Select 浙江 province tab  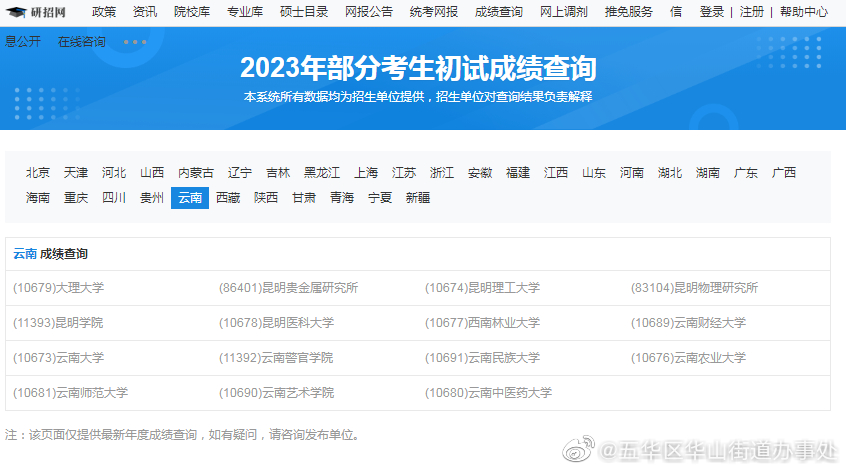442,173
